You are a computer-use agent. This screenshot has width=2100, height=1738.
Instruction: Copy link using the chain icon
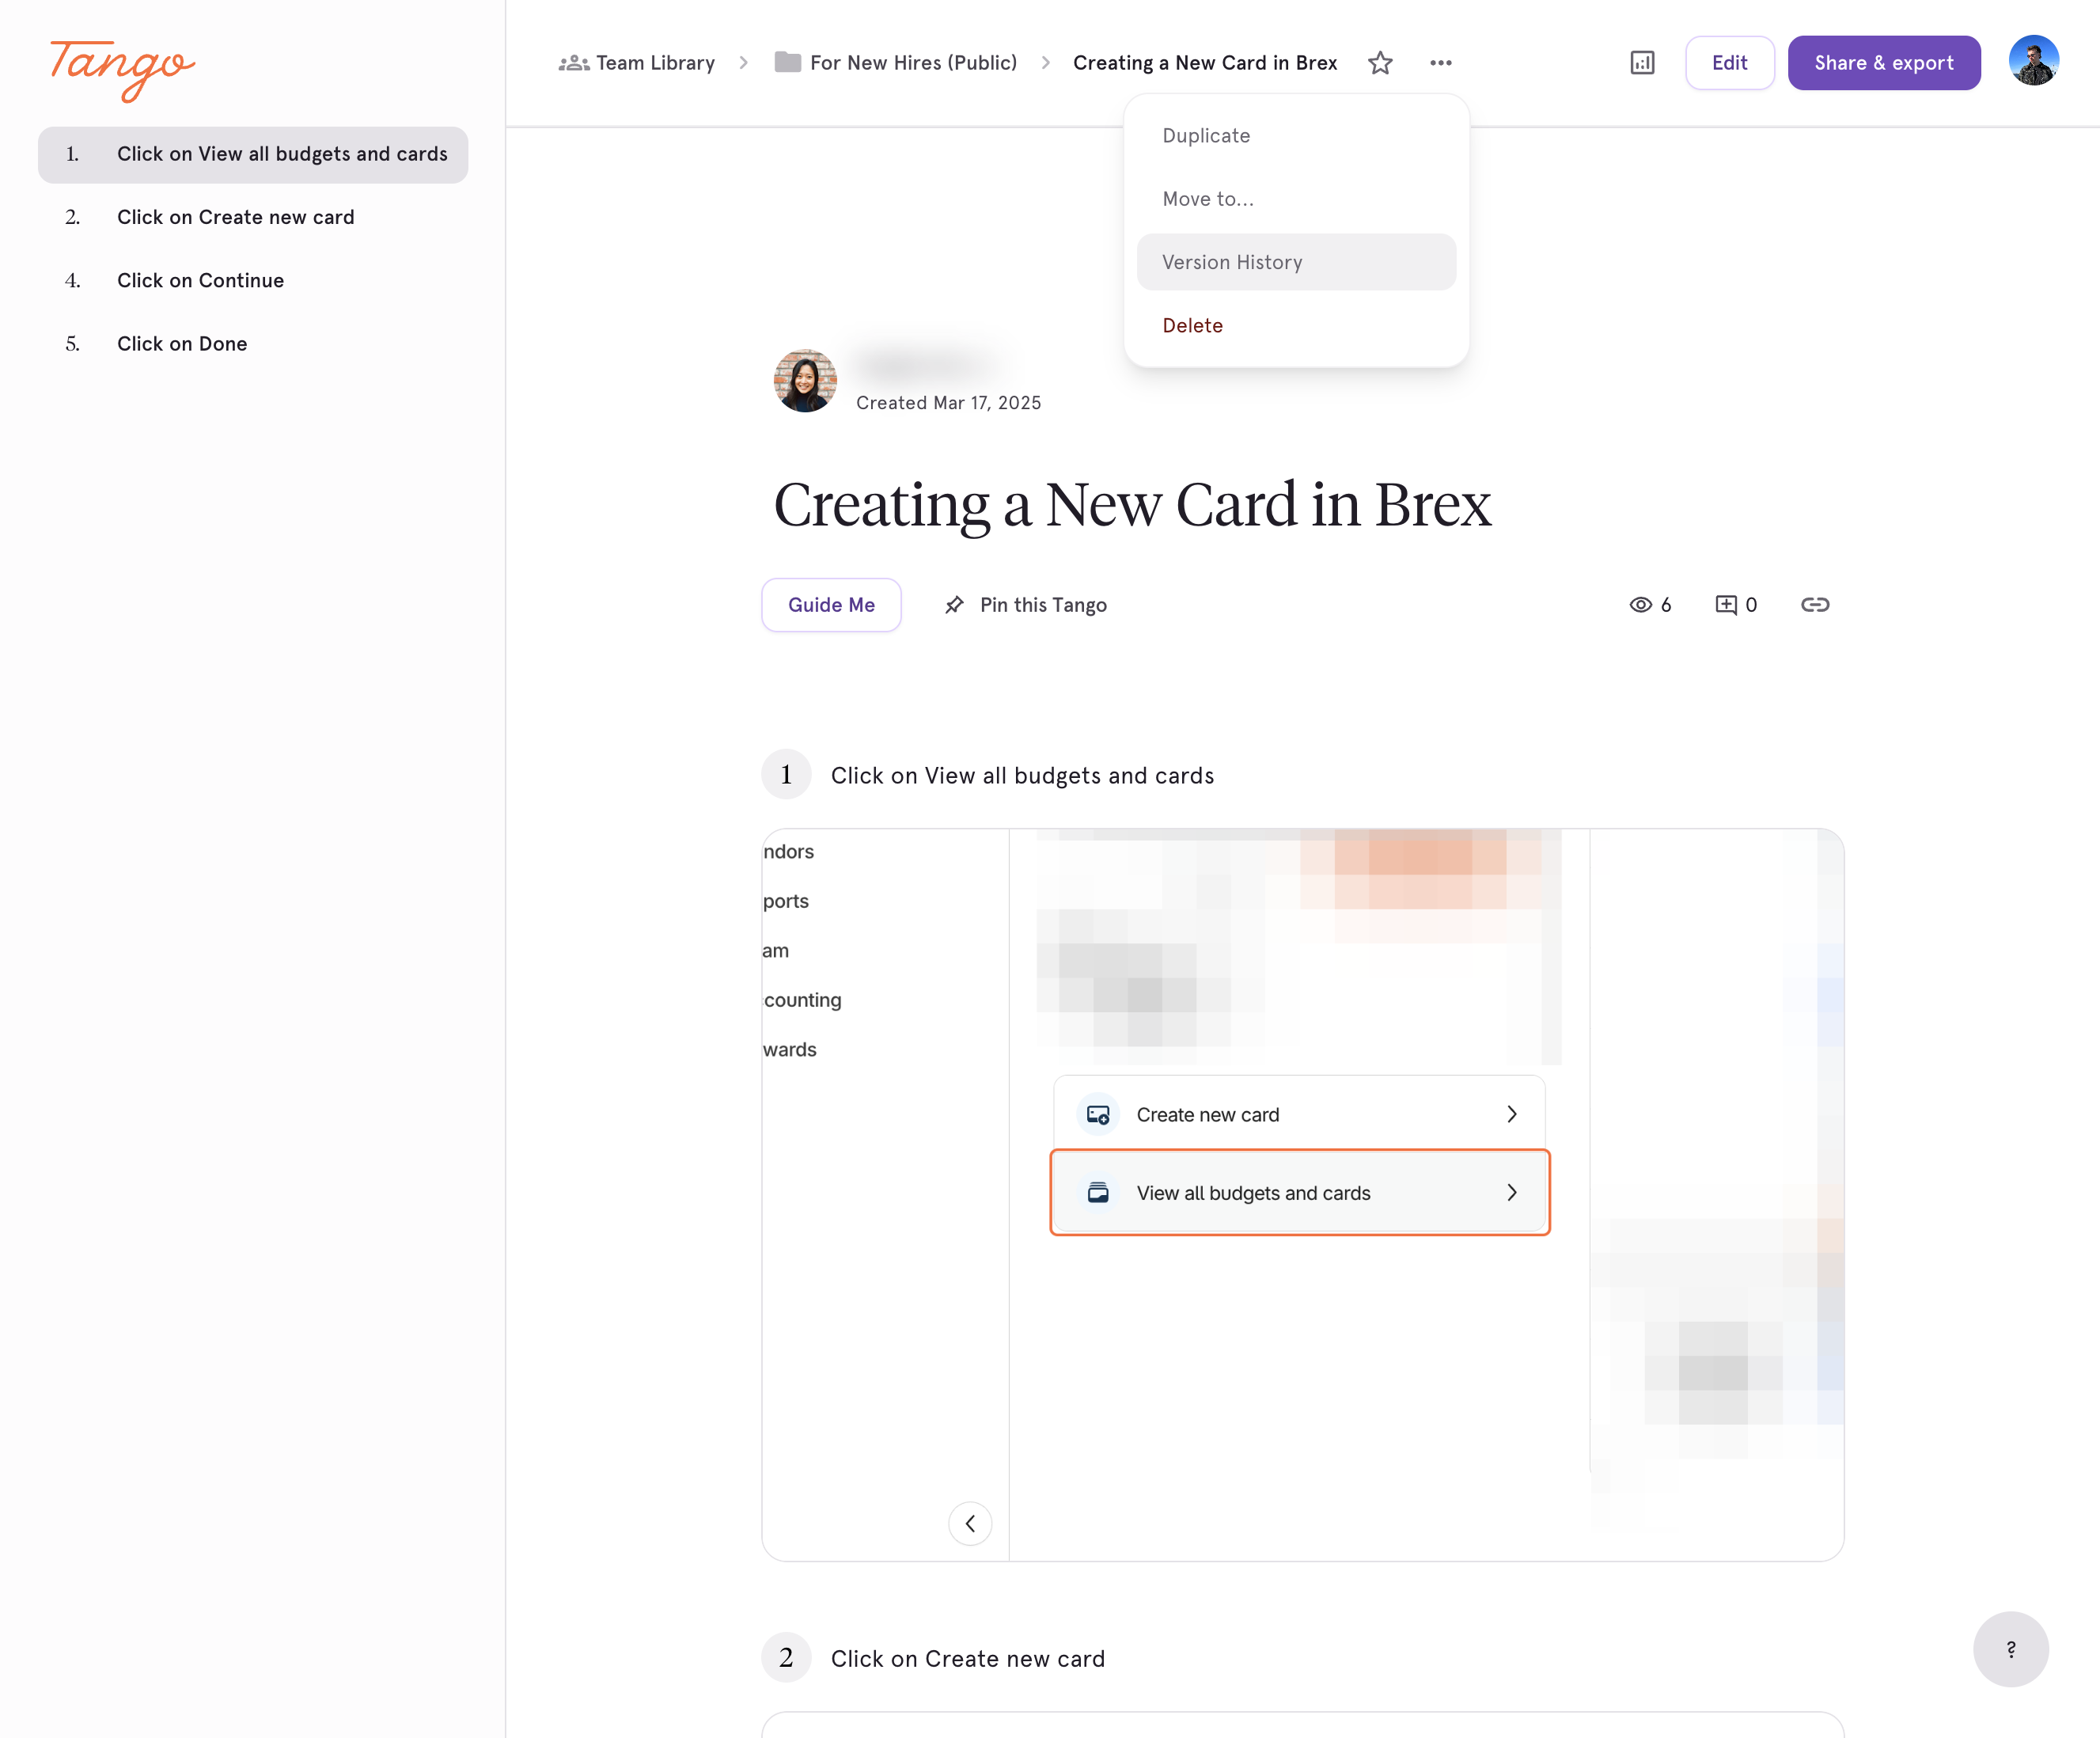pyautogui.click(x=1815, y=604)
